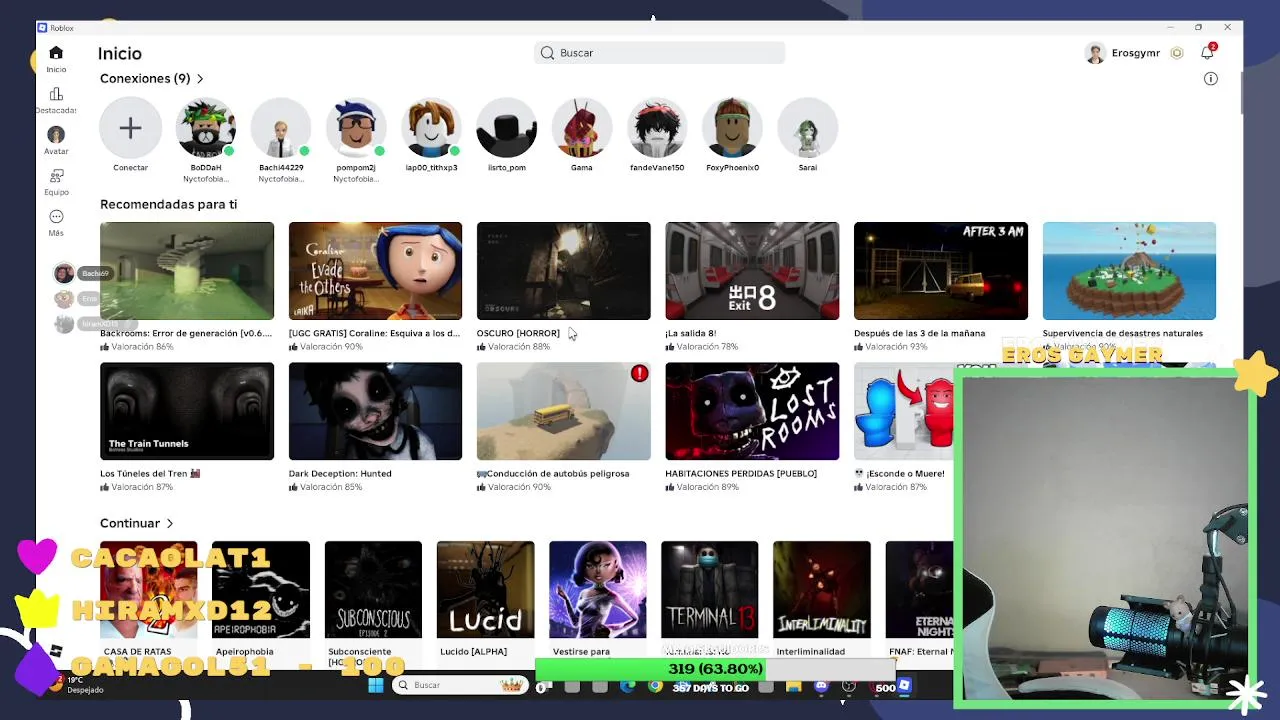This screenshot has width=1280, height=720.
Task: Open lap00_tithxp3 friend avatar
Action: 431,128
